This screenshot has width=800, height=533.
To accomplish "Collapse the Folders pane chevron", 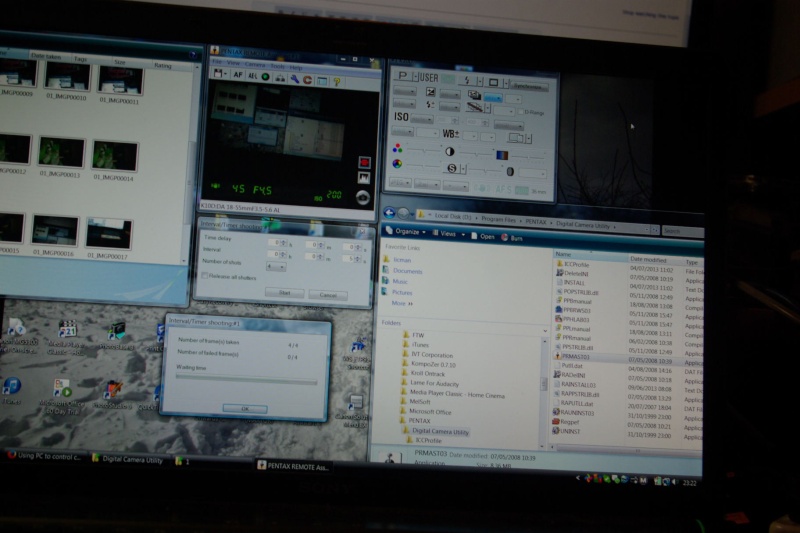I will coord(544,331).
